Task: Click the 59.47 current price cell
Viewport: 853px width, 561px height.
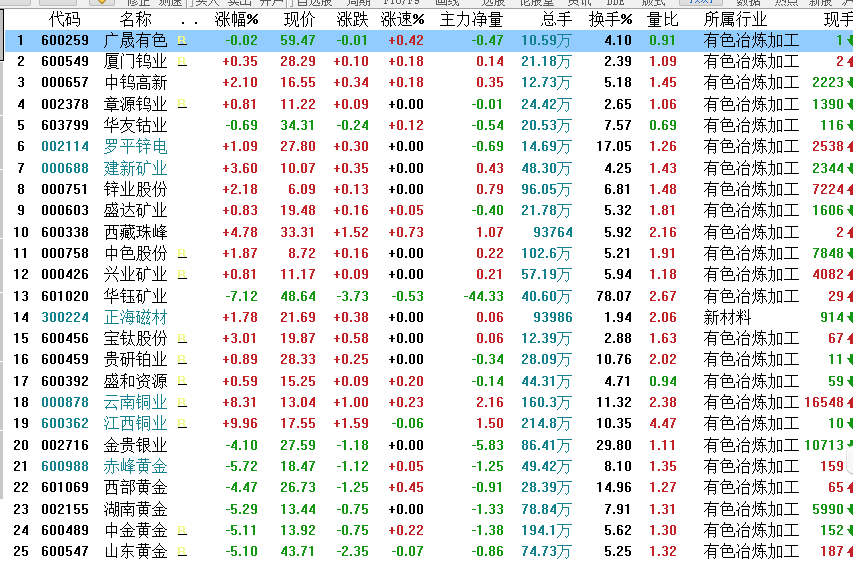Action: (x=298, y=40)
